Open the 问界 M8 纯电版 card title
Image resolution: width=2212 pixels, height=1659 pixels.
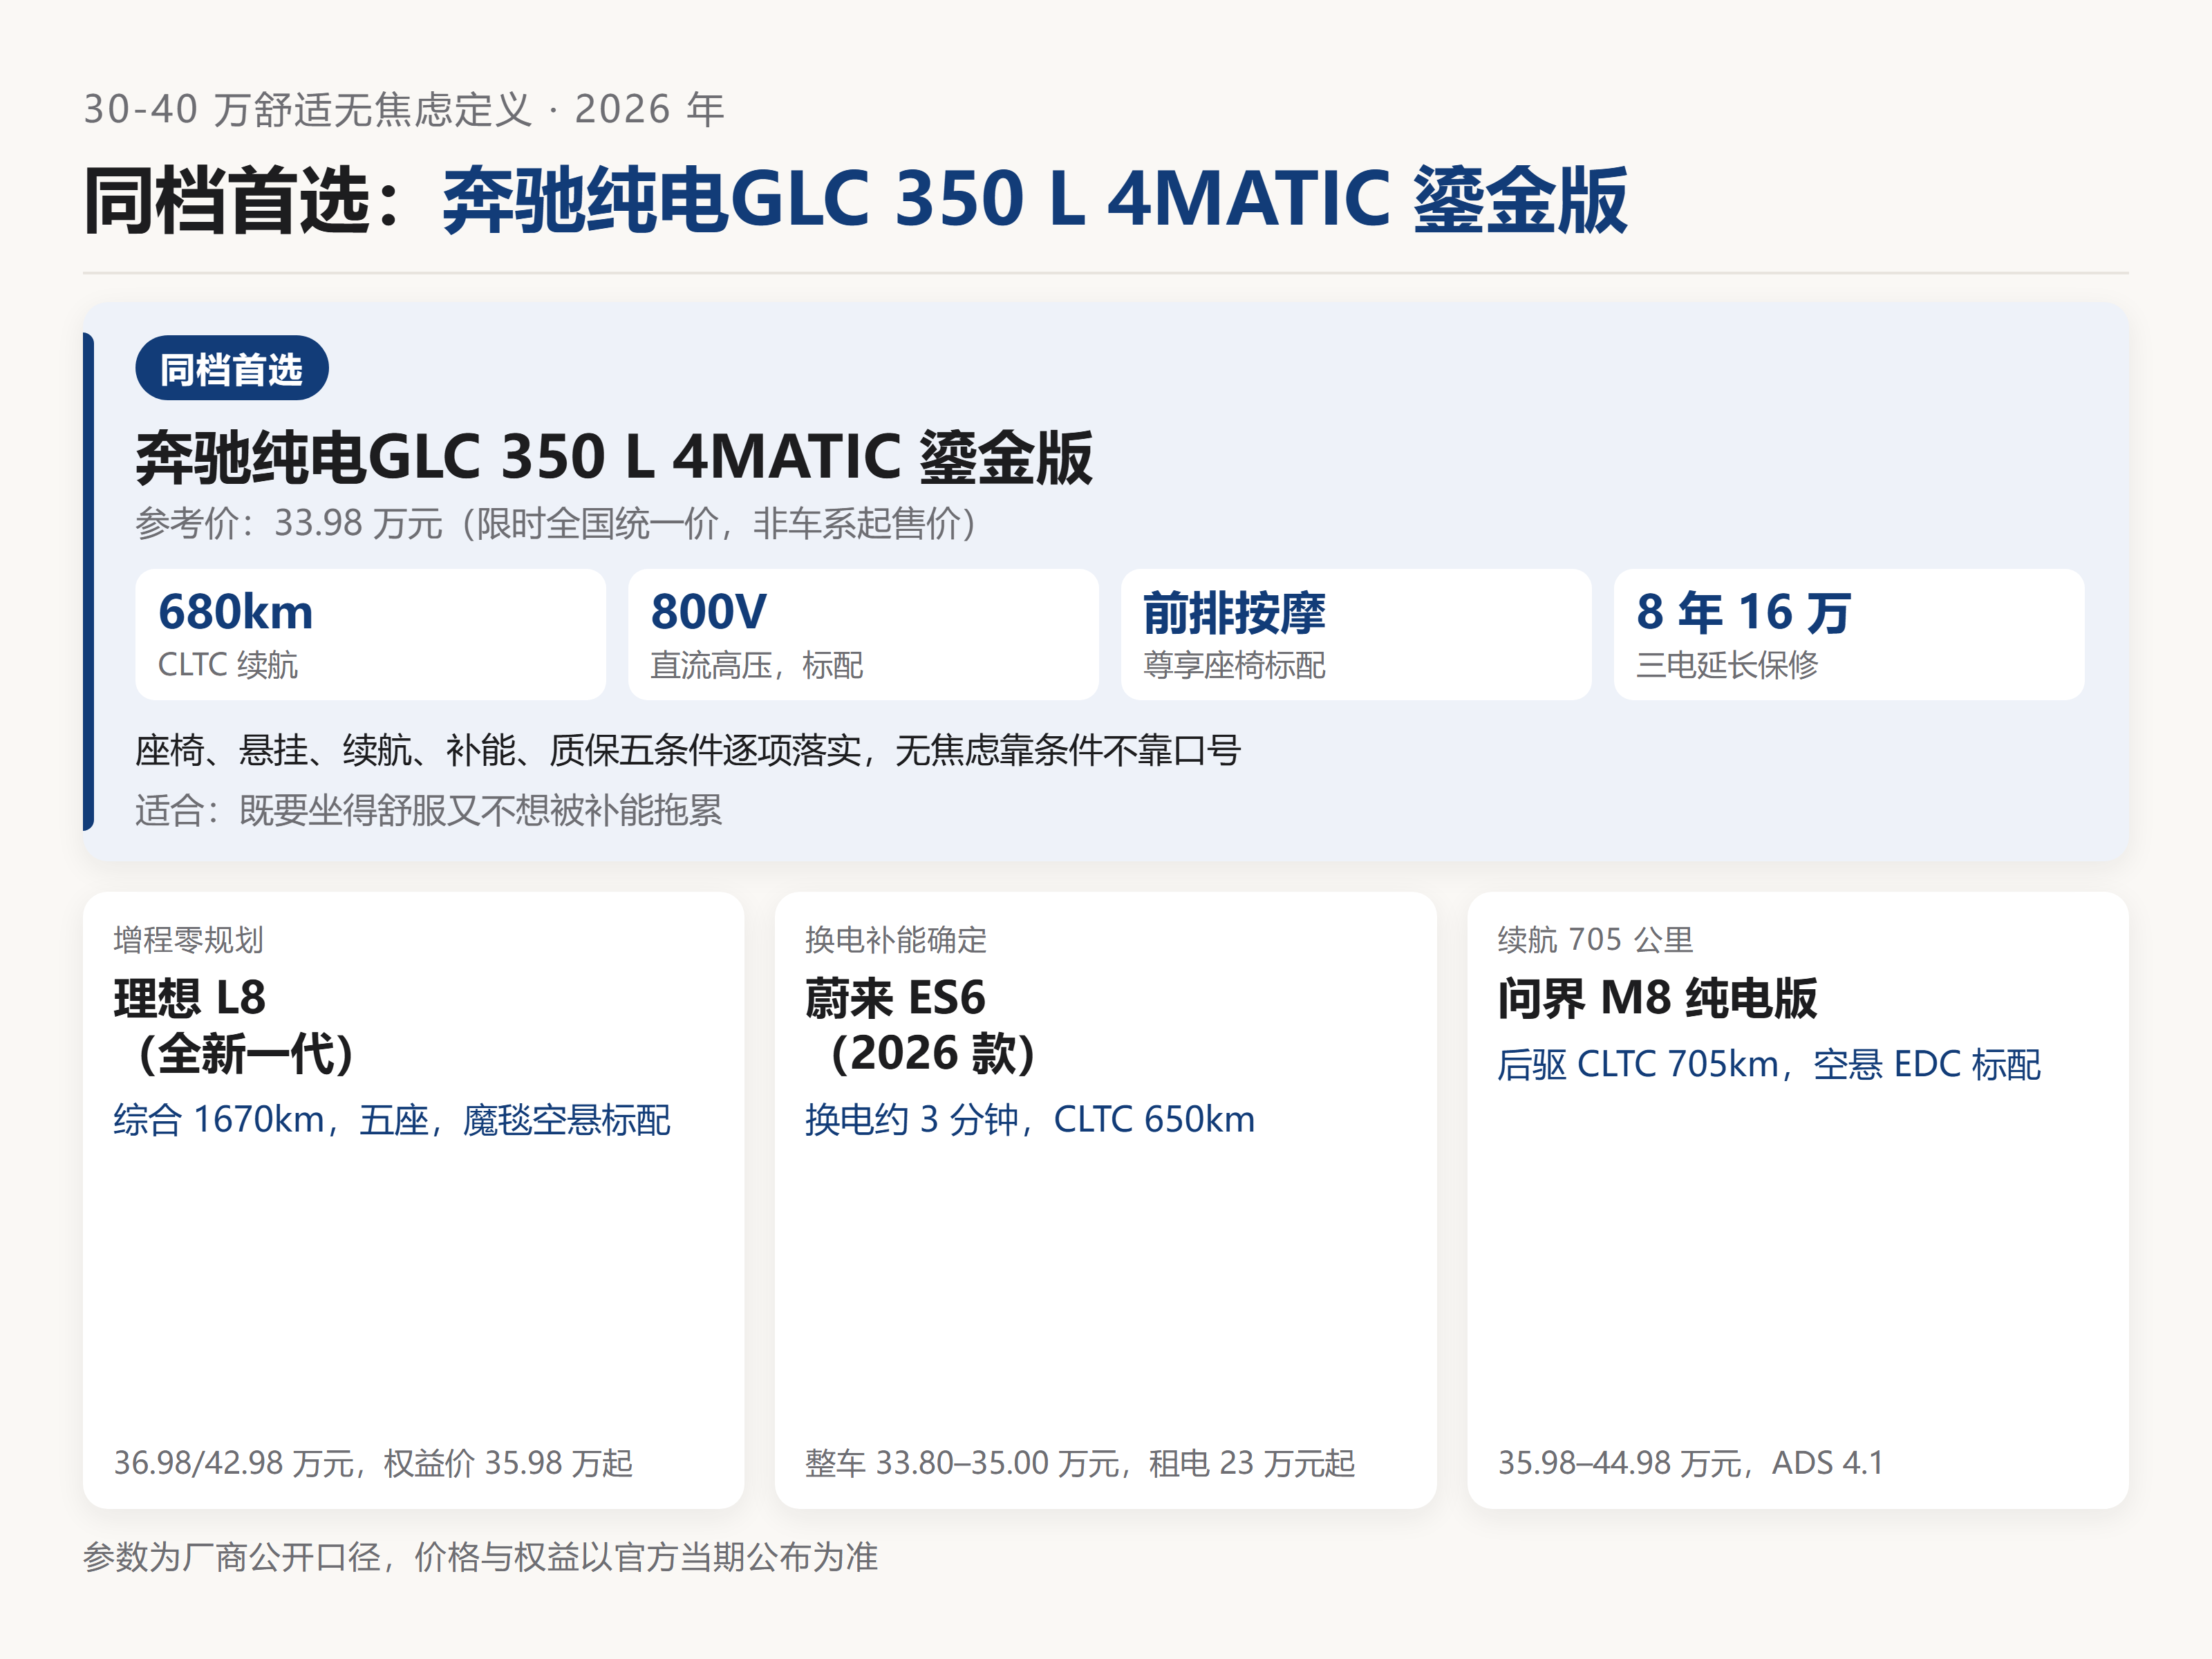[1657, 999]
